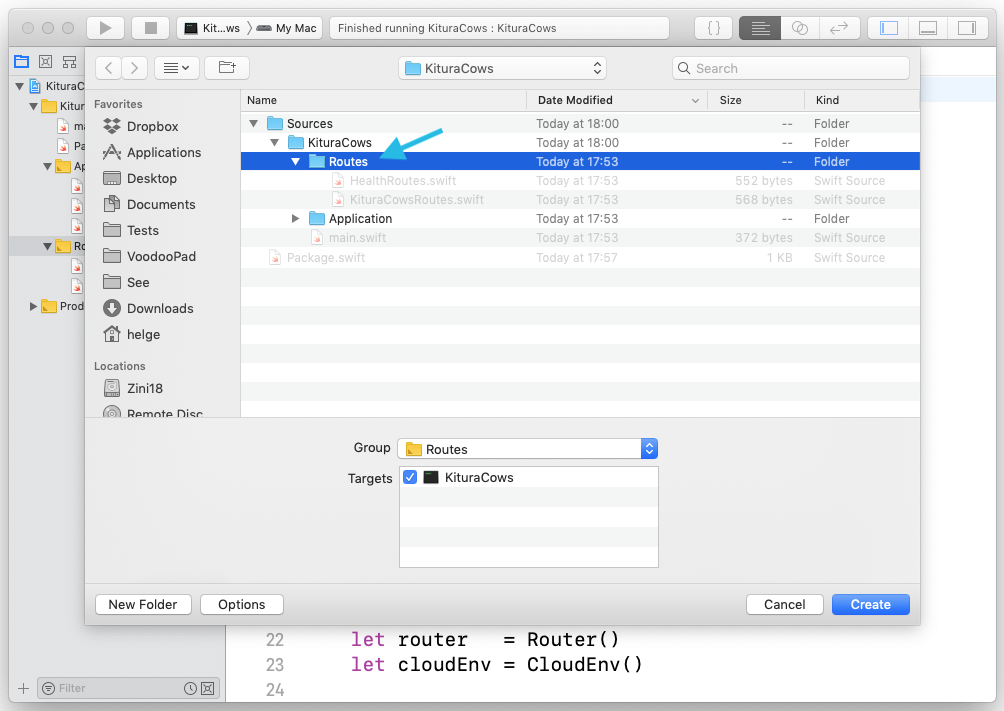Stop the running scheme

click(x=150, y=28)
